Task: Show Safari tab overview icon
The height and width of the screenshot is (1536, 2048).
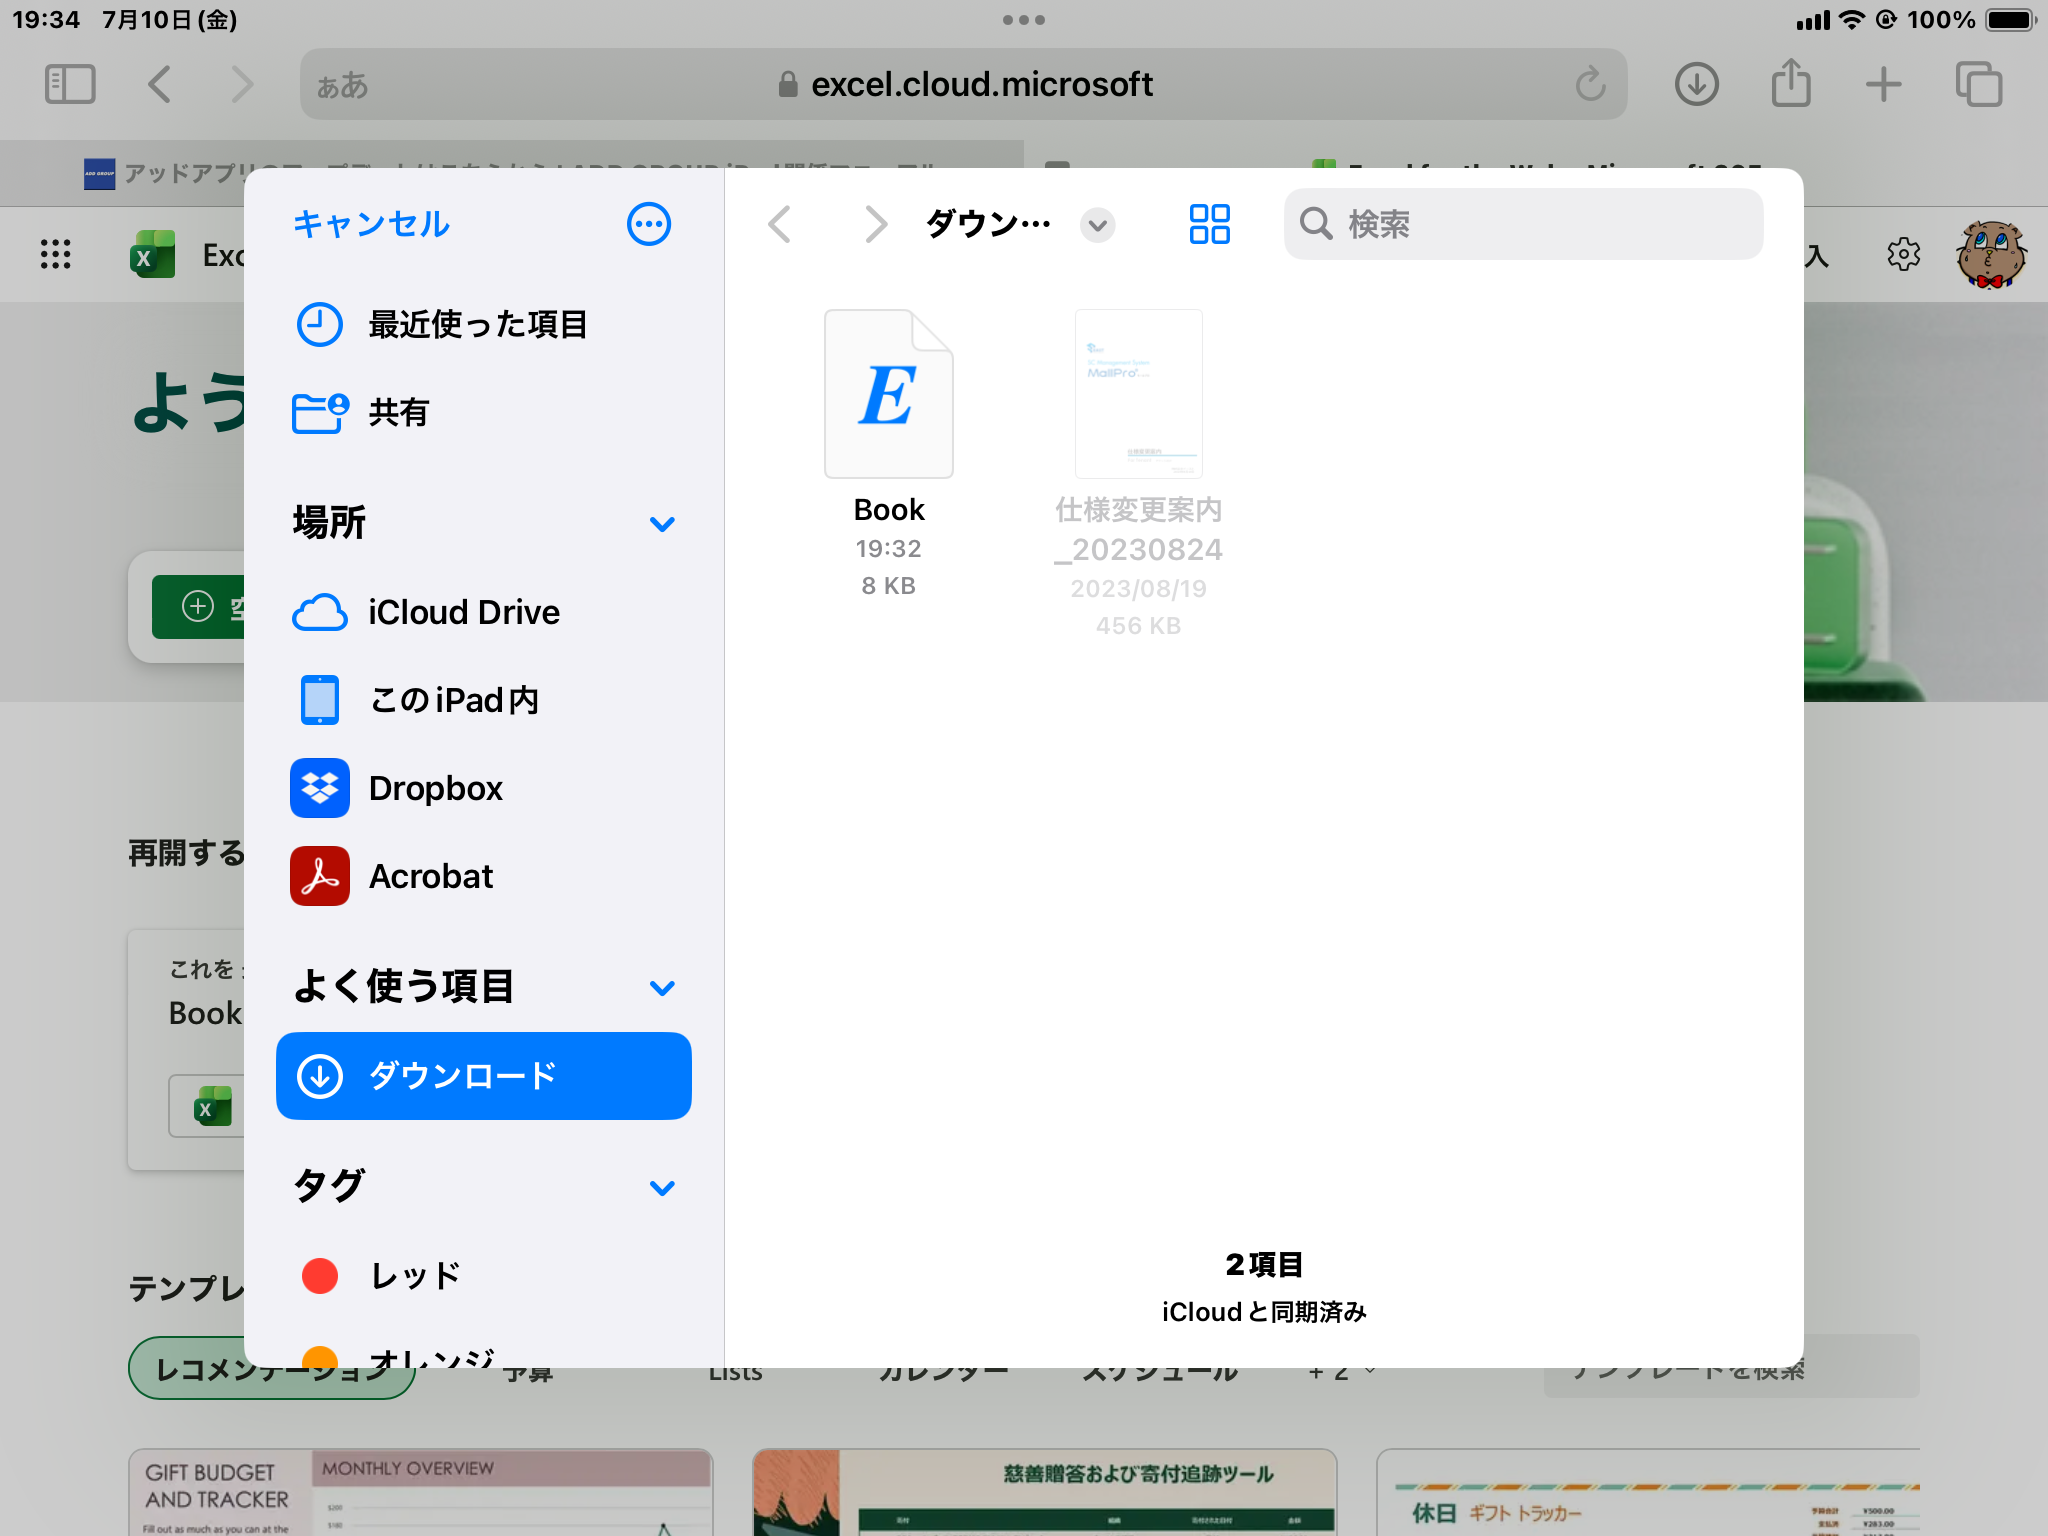Action: (x=1979, y=84)
